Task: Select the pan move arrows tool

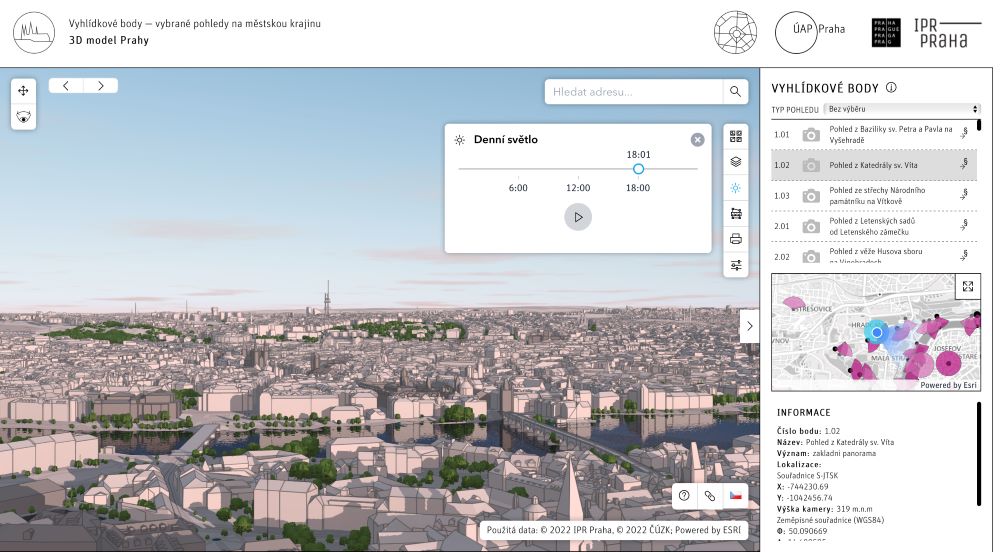Action: (x=24, y=91)
